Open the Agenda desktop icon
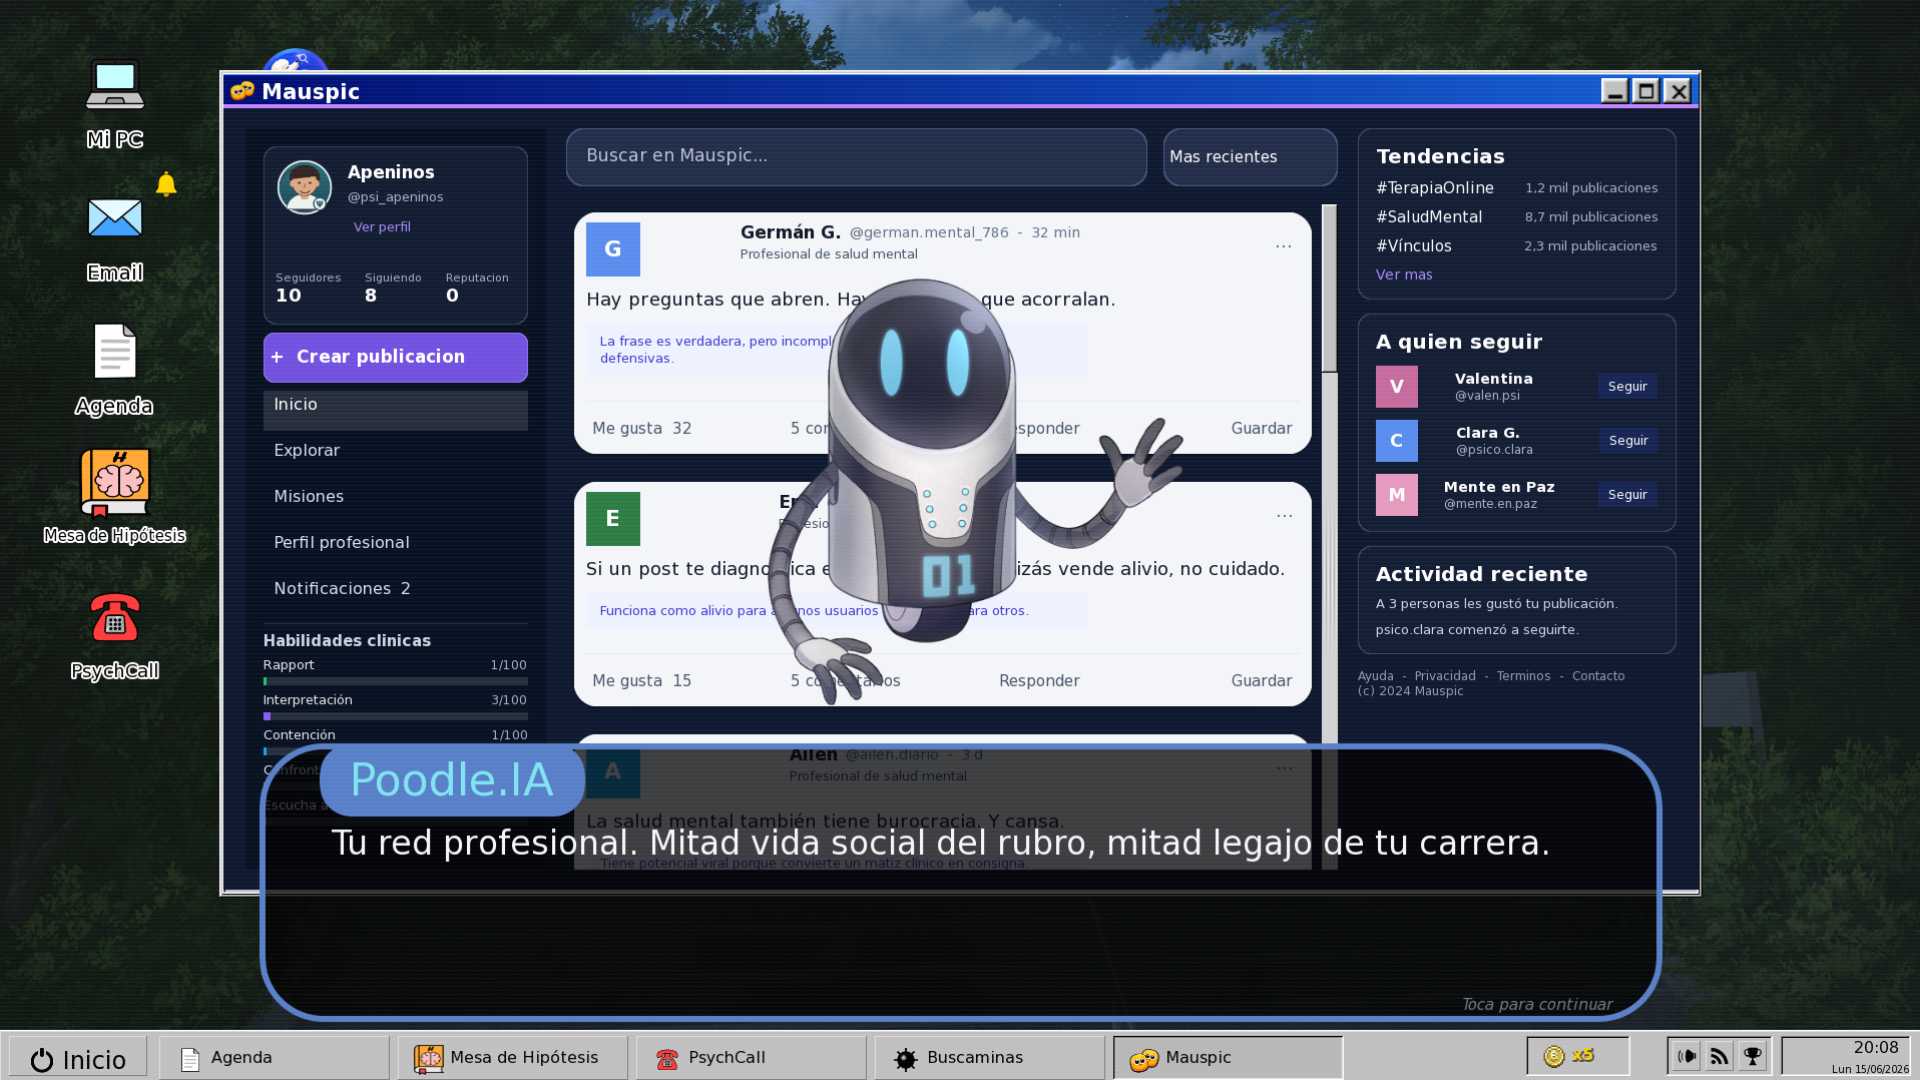 [x=114, y=369]
